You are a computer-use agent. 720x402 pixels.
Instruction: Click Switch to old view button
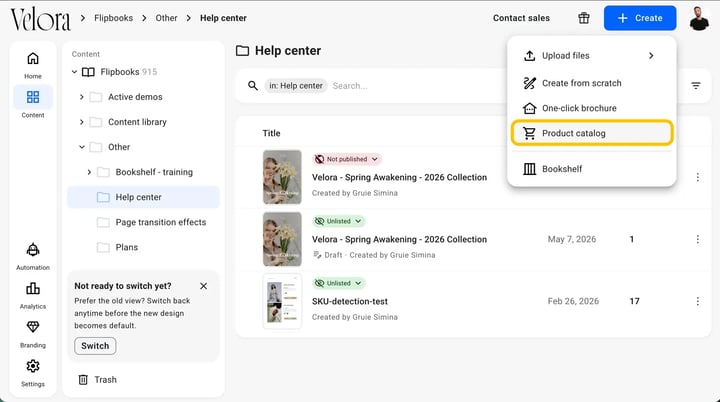coord(95,346)
